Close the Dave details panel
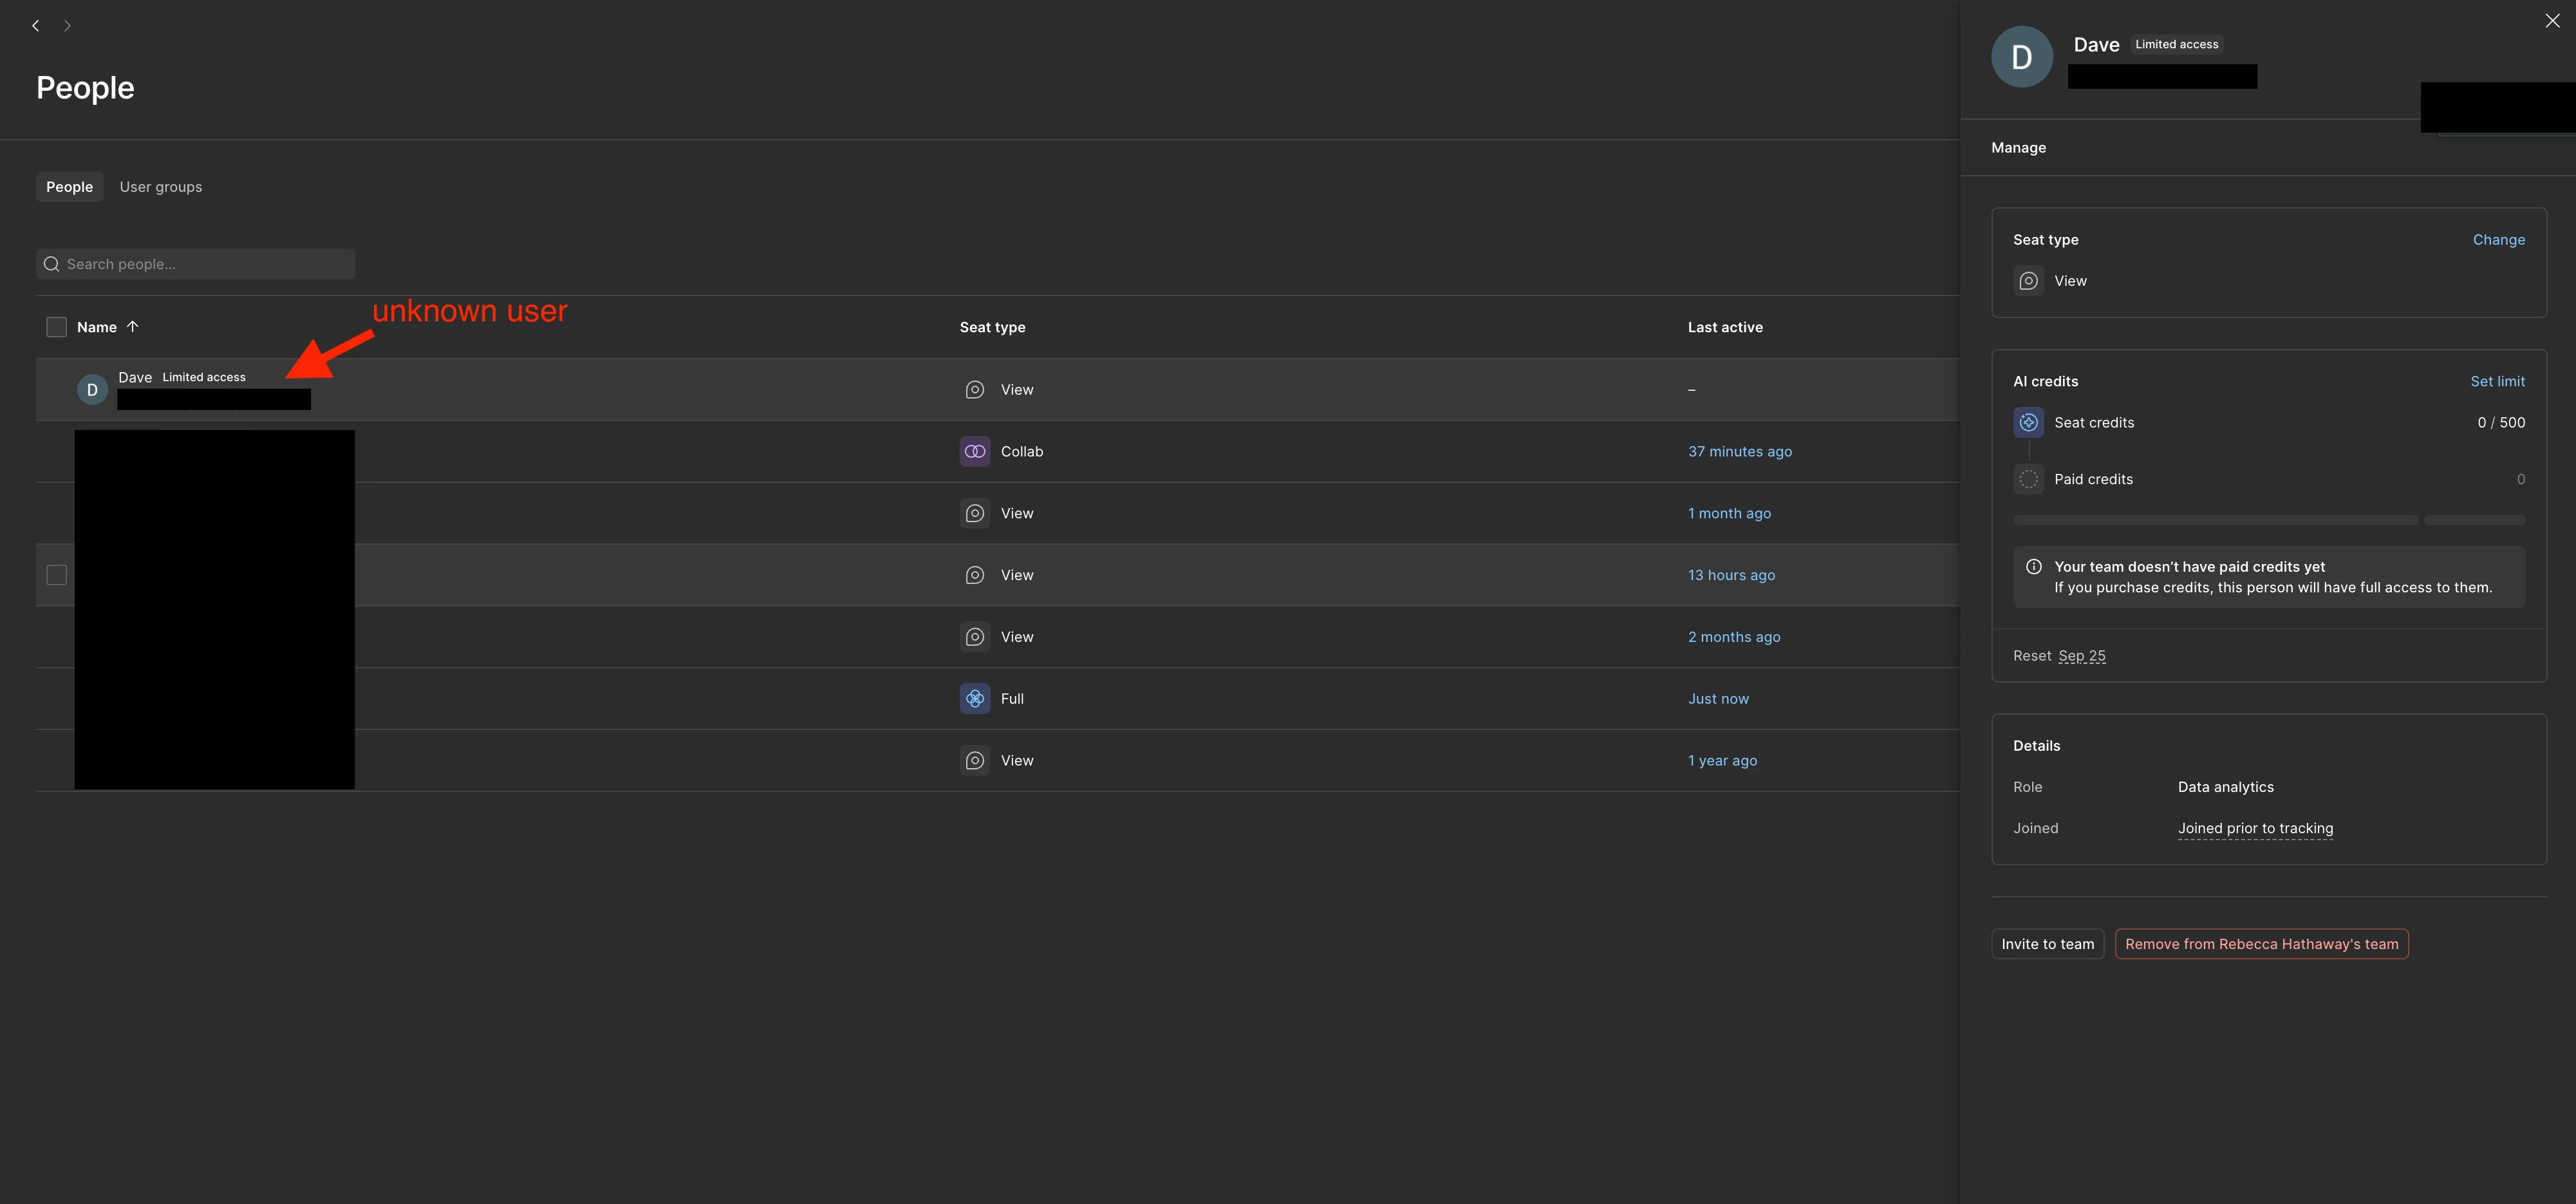2576x1204 pixels. (x=2552, y=21)
